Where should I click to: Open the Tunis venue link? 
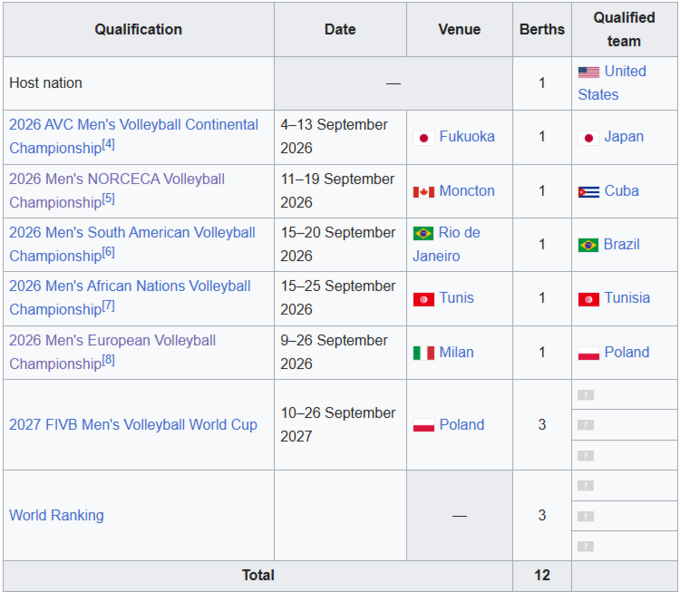point(457,298)
